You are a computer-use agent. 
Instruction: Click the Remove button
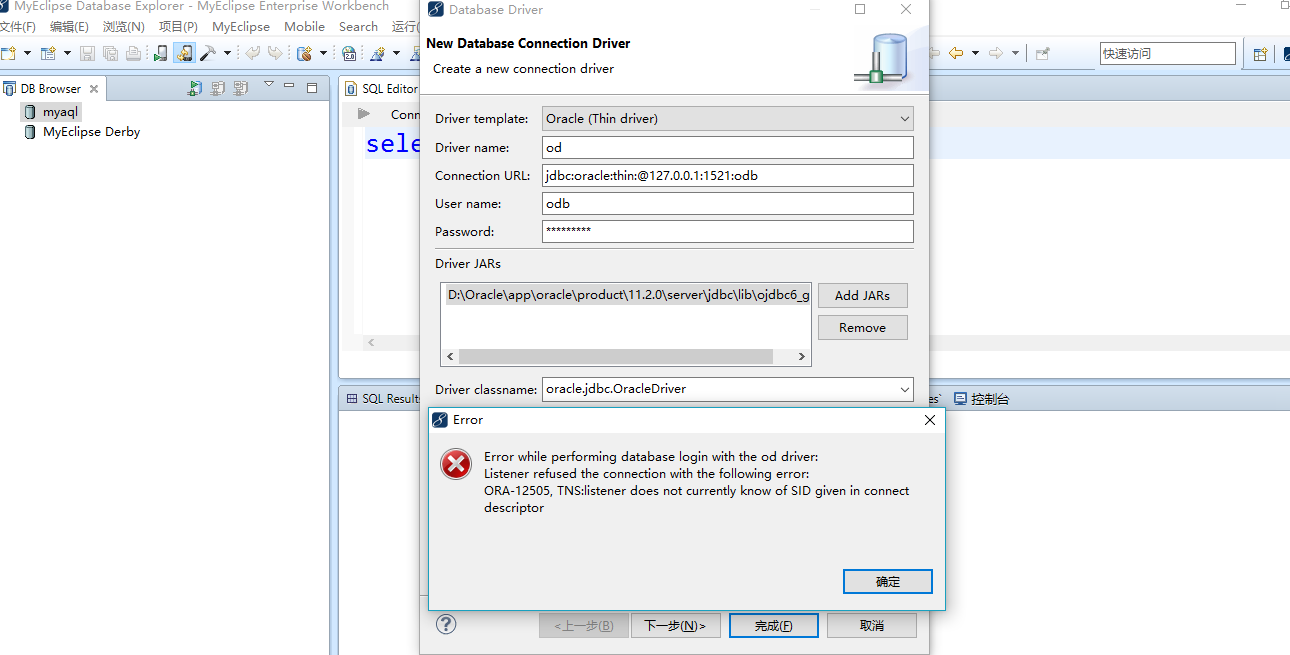(862, 327)
